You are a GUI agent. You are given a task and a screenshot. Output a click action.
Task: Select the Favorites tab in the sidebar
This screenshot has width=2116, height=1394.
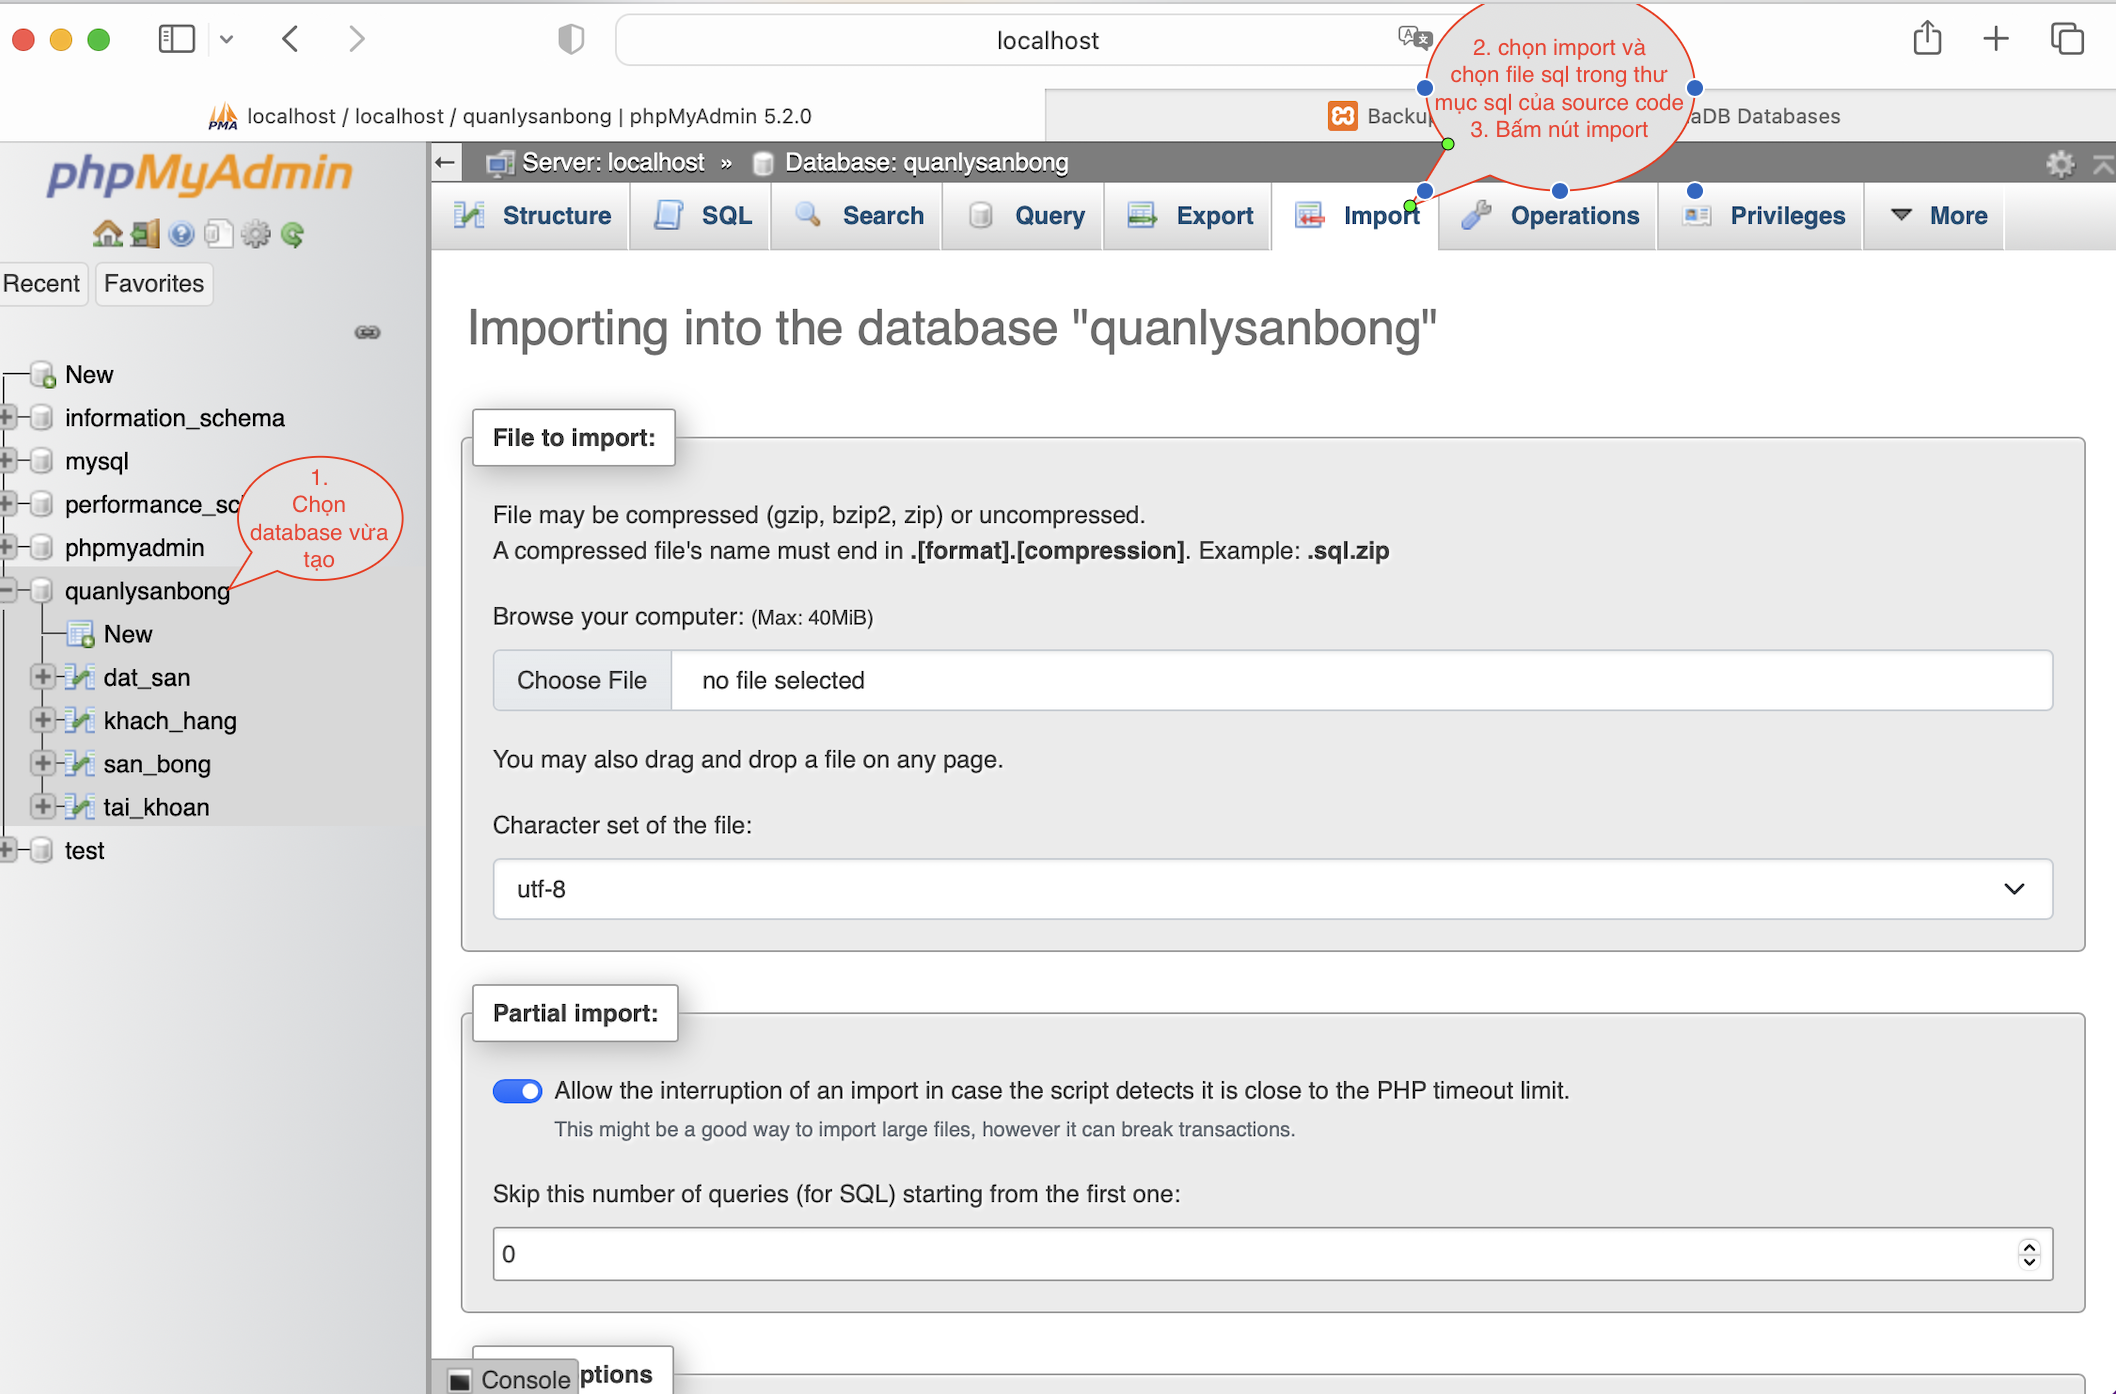152,283
